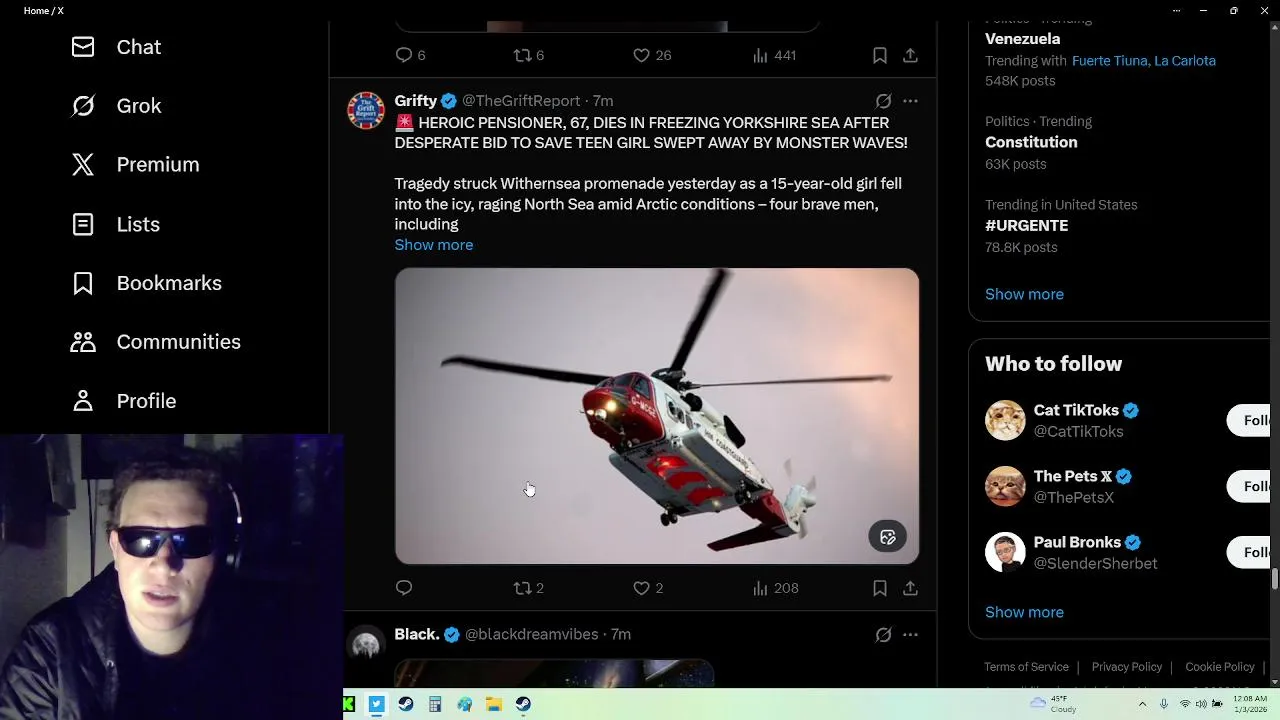1280x720 pixels.
Task: Click the Chat envelope icon
Action: point(83,47)
